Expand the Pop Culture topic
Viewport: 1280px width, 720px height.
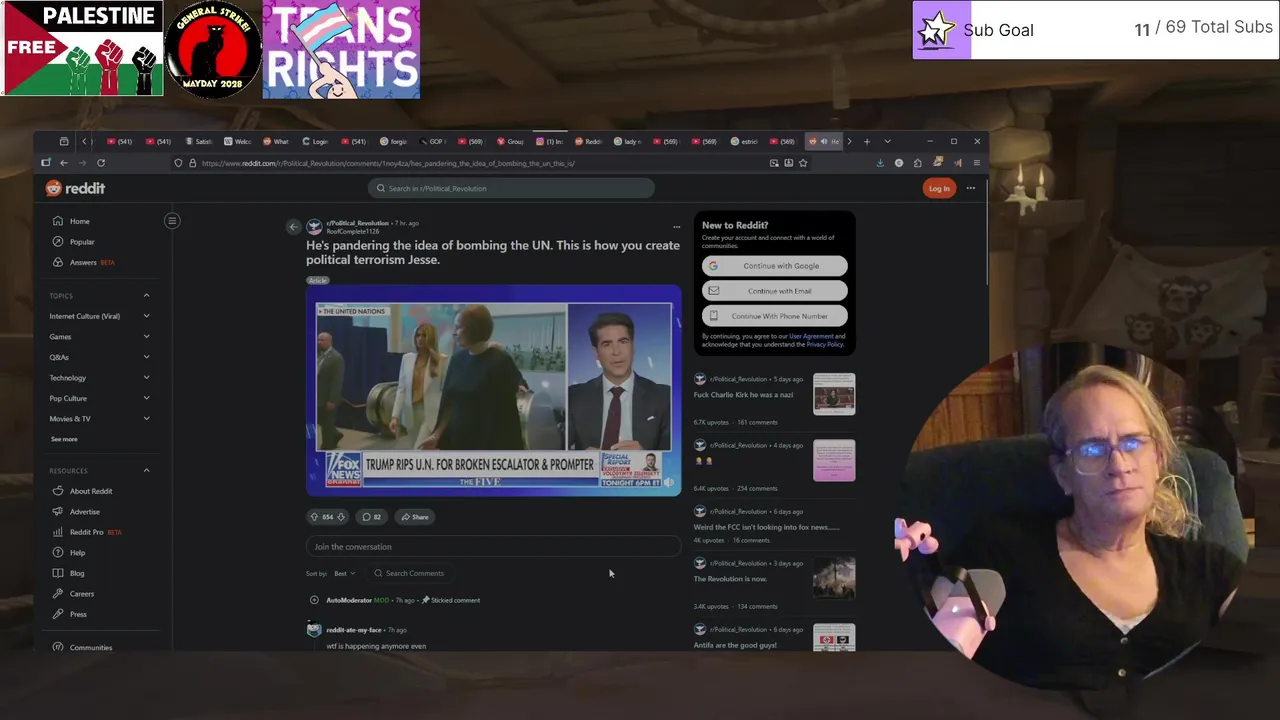click(x=146, y=398)
